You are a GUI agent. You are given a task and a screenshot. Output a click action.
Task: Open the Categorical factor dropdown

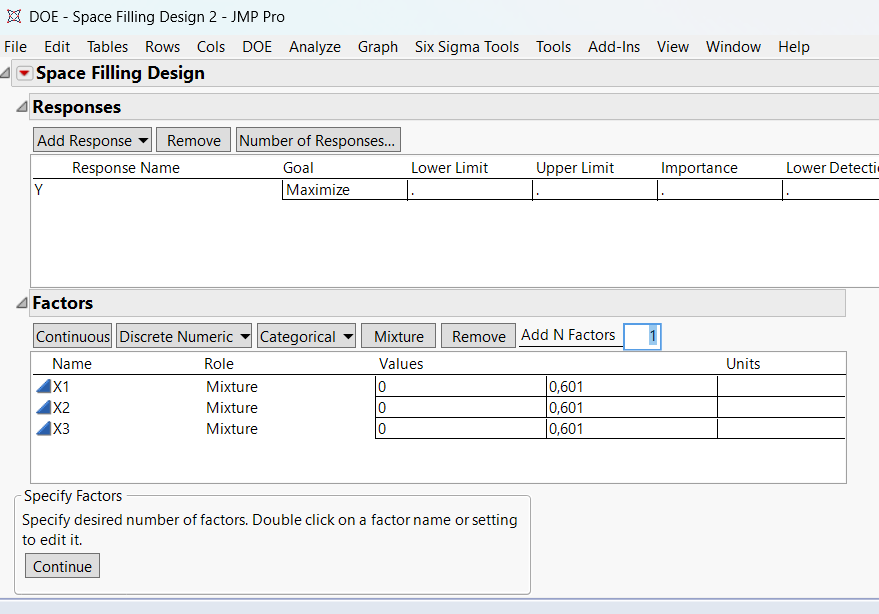[x=306, y=337]
